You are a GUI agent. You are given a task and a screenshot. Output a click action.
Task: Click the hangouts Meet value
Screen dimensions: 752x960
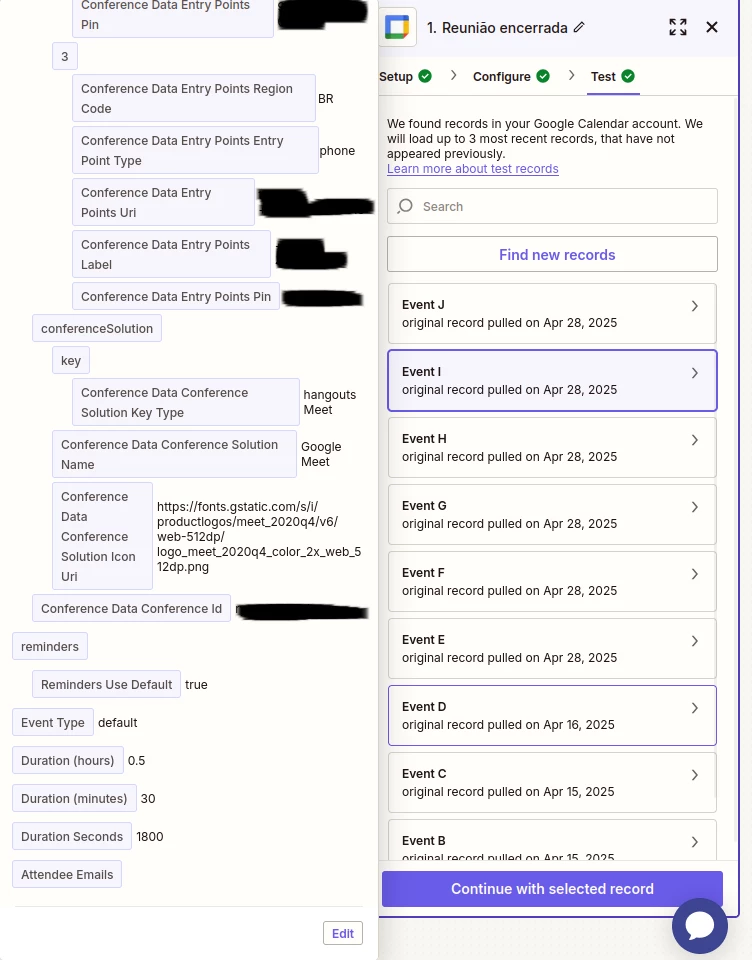coord(329,402)
